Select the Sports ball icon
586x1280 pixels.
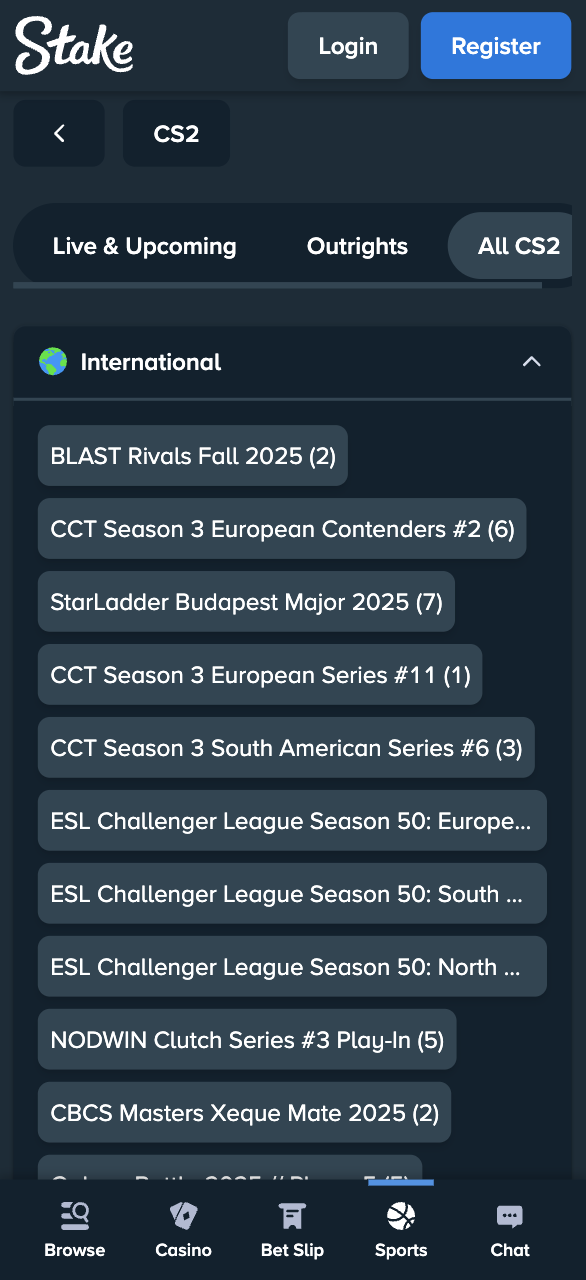(x=400, y=1215)
